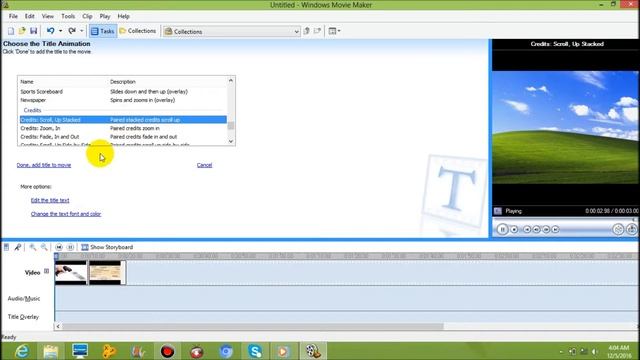The height and width of the screenshot is (360, 640).
Task: Take picture from preview icon
Action: (631, 229)
